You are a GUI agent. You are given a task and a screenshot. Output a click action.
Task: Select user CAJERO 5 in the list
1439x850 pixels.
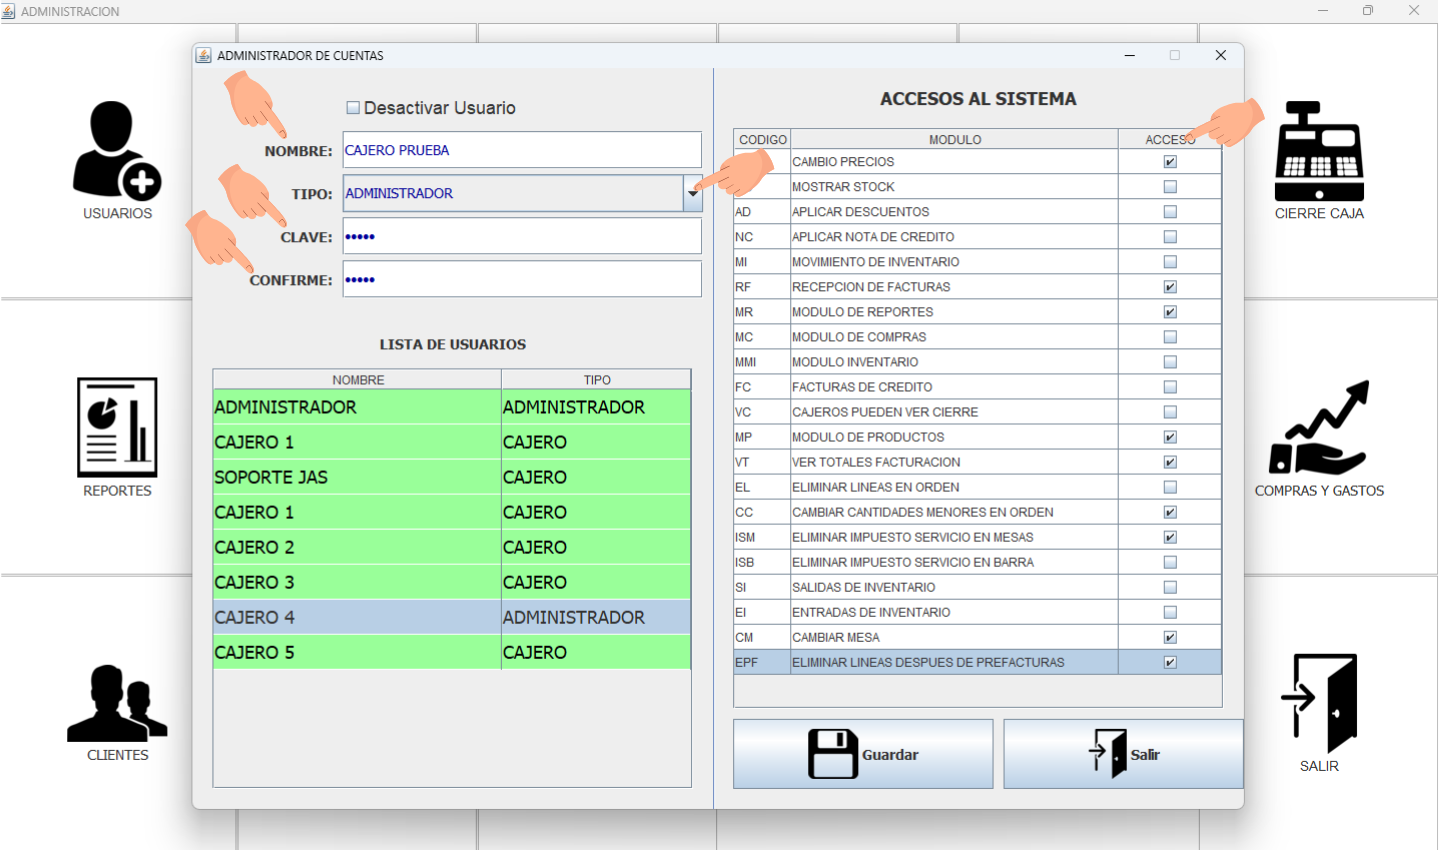tap(356, 652)
